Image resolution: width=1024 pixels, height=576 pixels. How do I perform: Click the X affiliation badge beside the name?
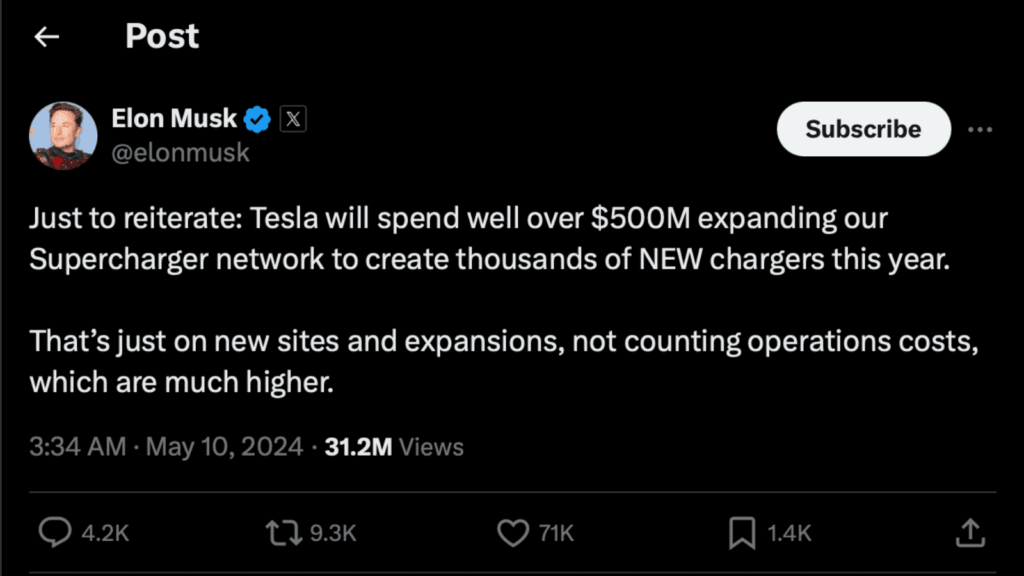292,119
